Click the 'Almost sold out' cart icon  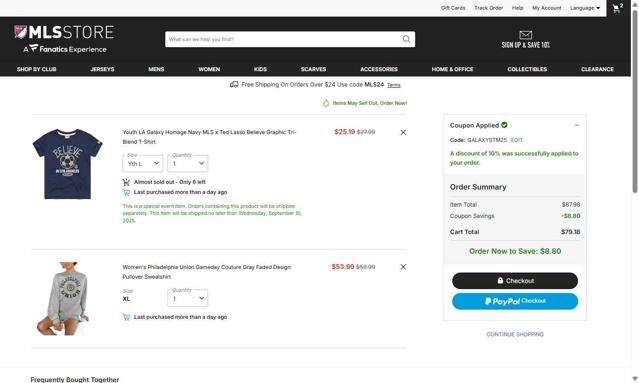pos(126,182)
